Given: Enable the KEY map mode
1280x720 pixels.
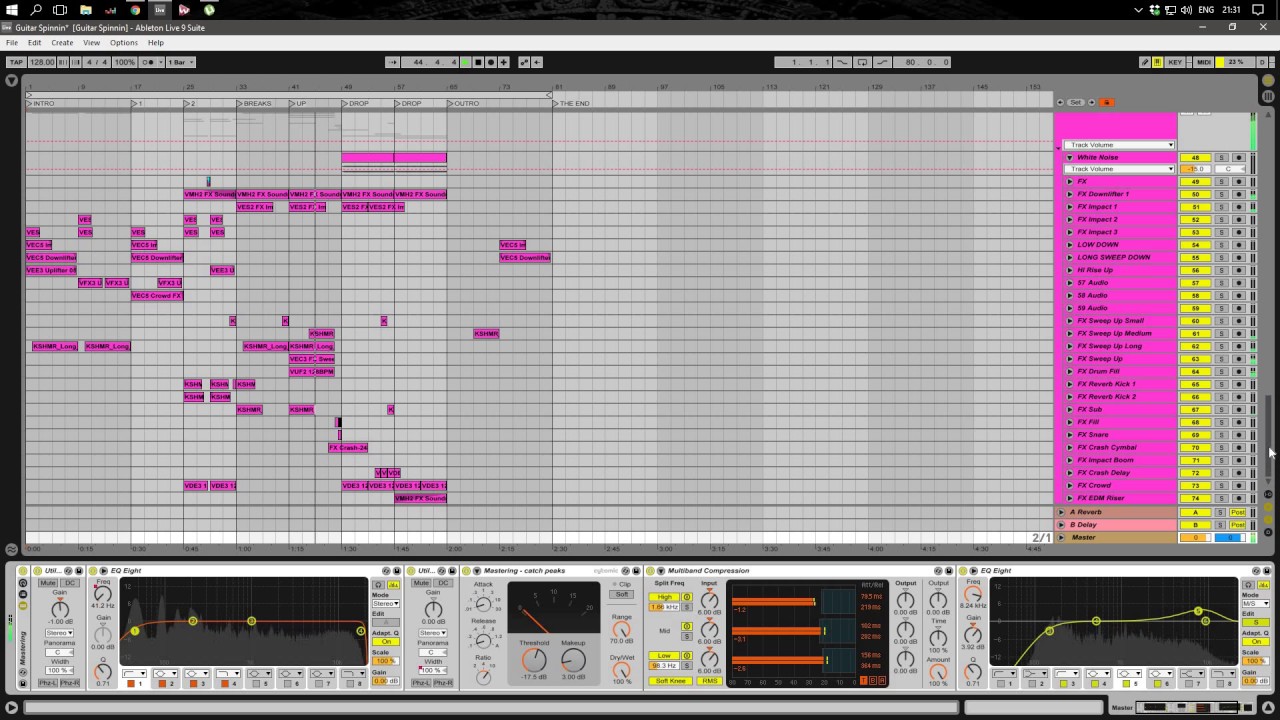Looking at the screenshot, I should pyautogui.click(x=1175, y=62).
